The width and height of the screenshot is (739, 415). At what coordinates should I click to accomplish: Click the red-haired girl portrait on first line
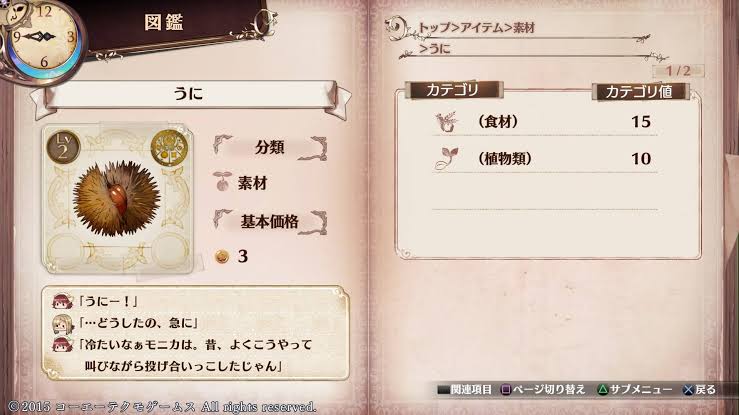point(63,301)
